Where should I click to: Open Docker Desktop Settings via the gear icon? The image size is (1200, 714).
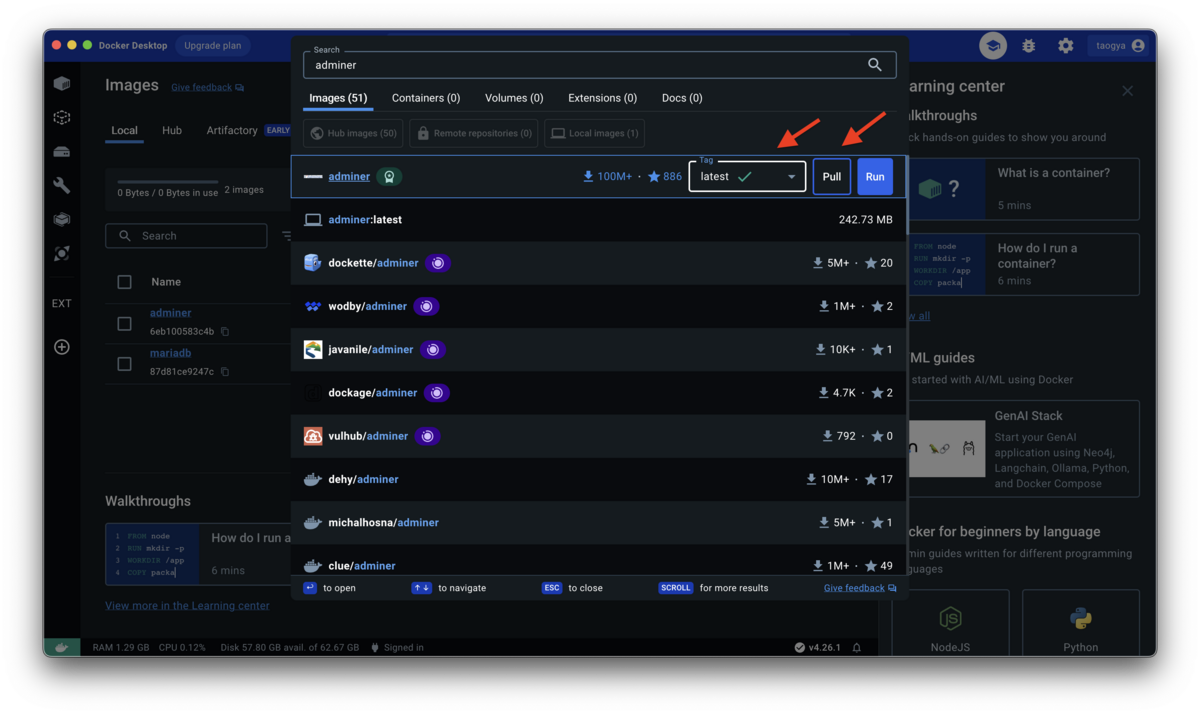1065,45
